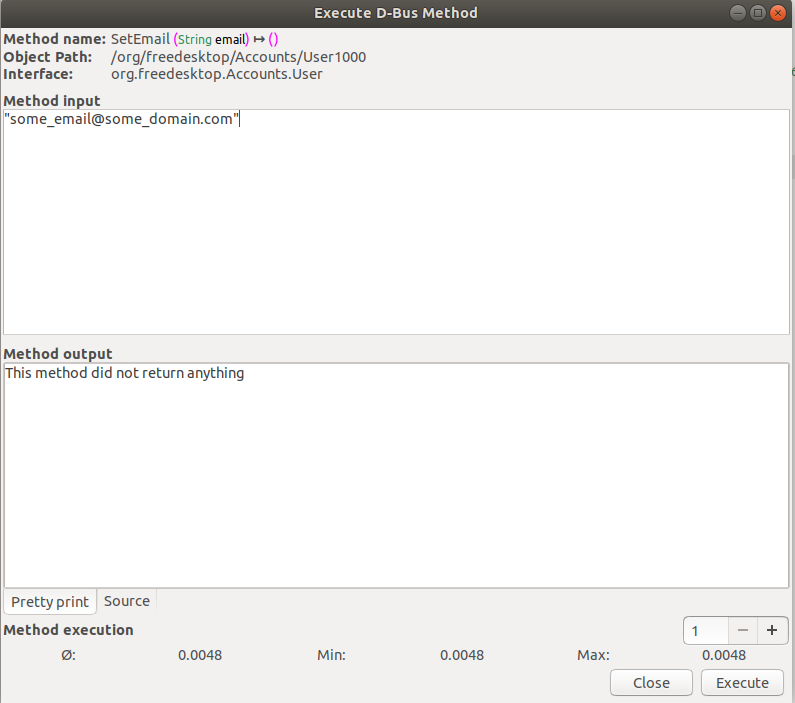Focus the execution count number field
Screen dimensions: 795x703
click(705, 631)
